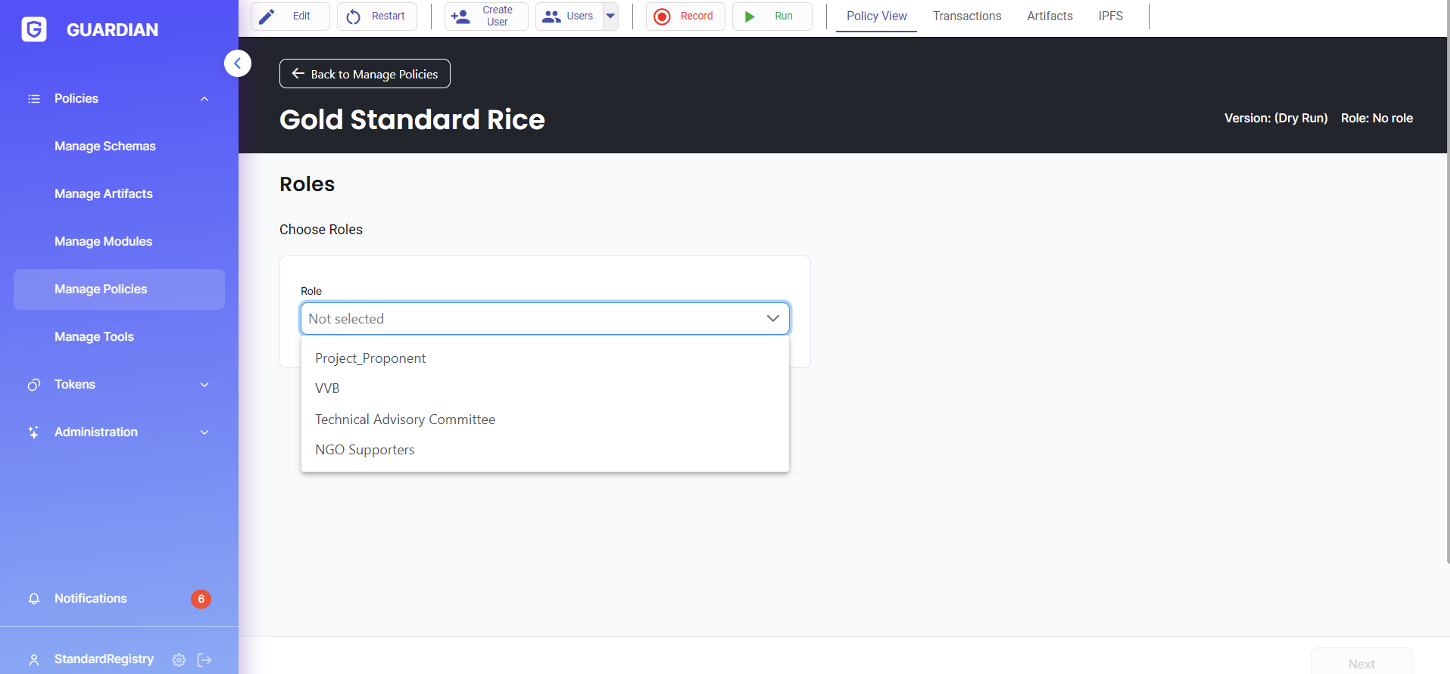Open Manage Schemas in the sidebar

coord(105,146)
